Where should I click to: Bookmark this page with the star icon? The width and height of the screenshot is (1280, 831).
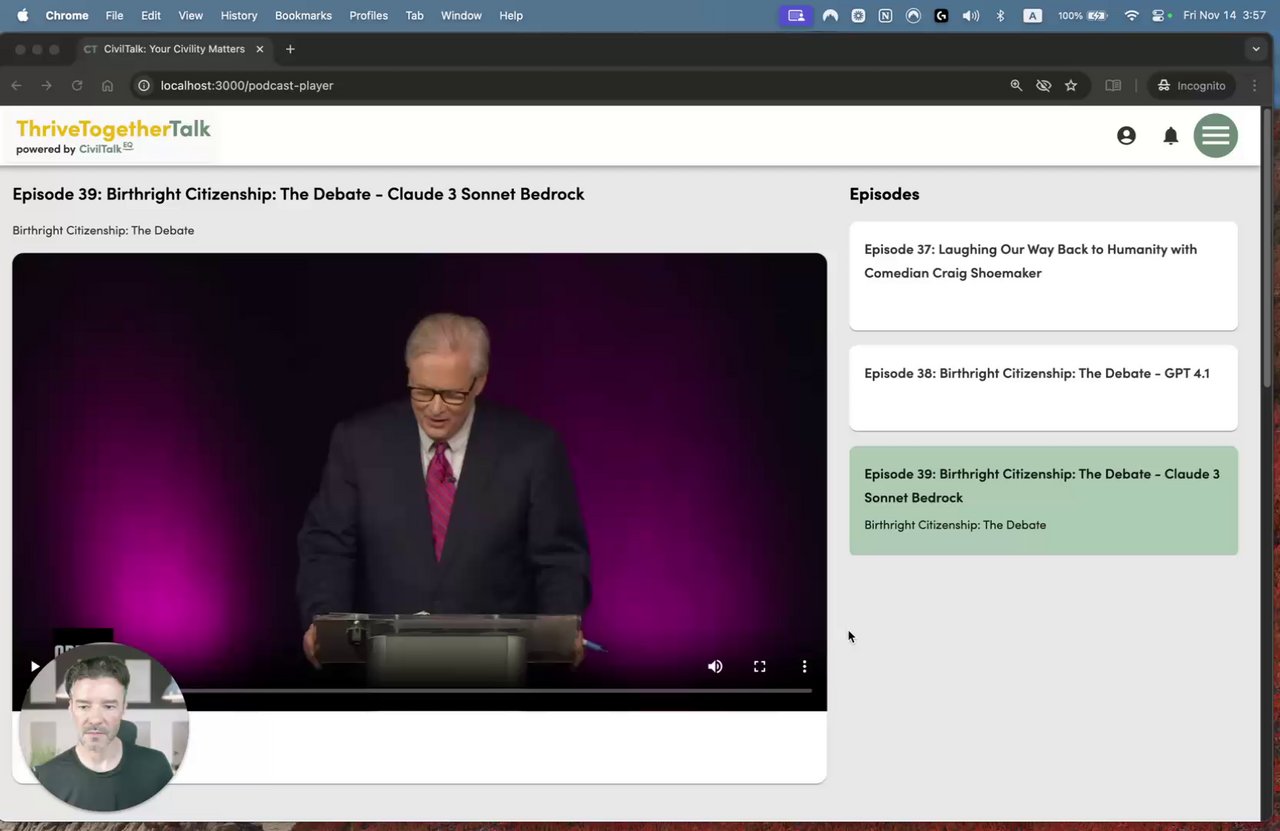coord(1071,85)
